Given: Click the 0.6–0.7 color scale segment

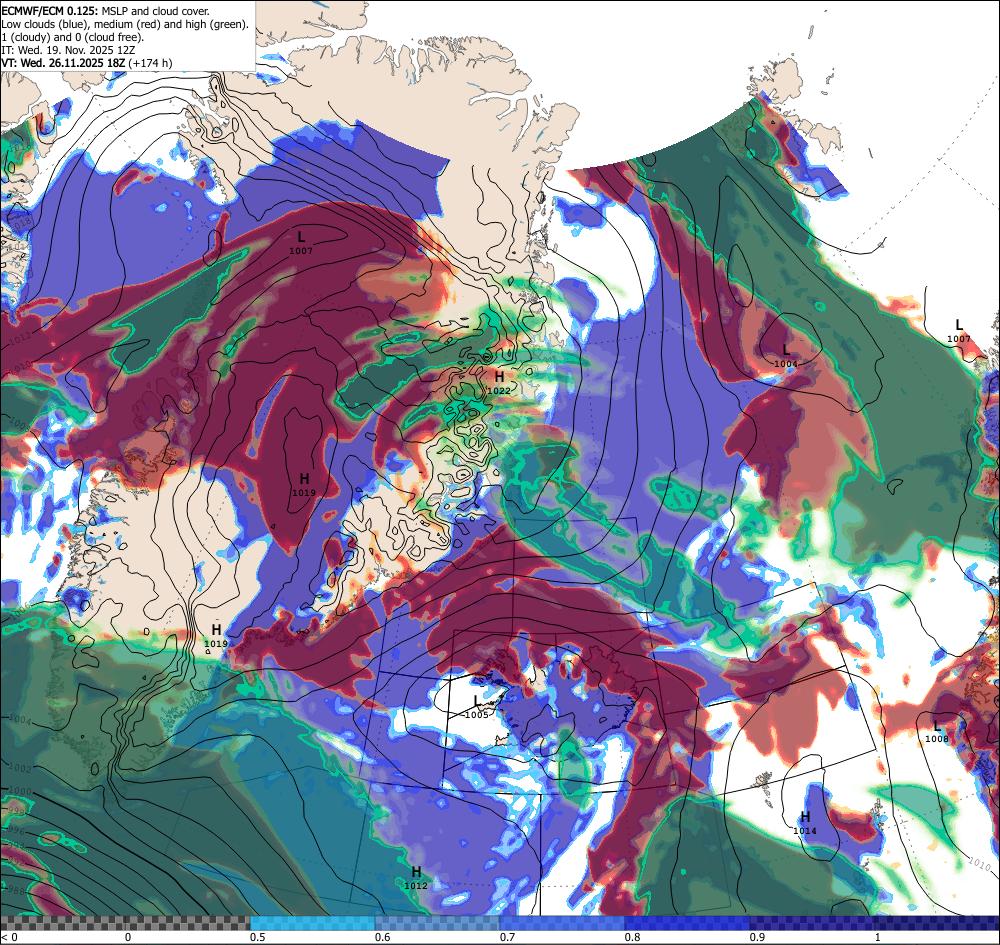Looking at the screenshot, I should [x=437, y=923].
